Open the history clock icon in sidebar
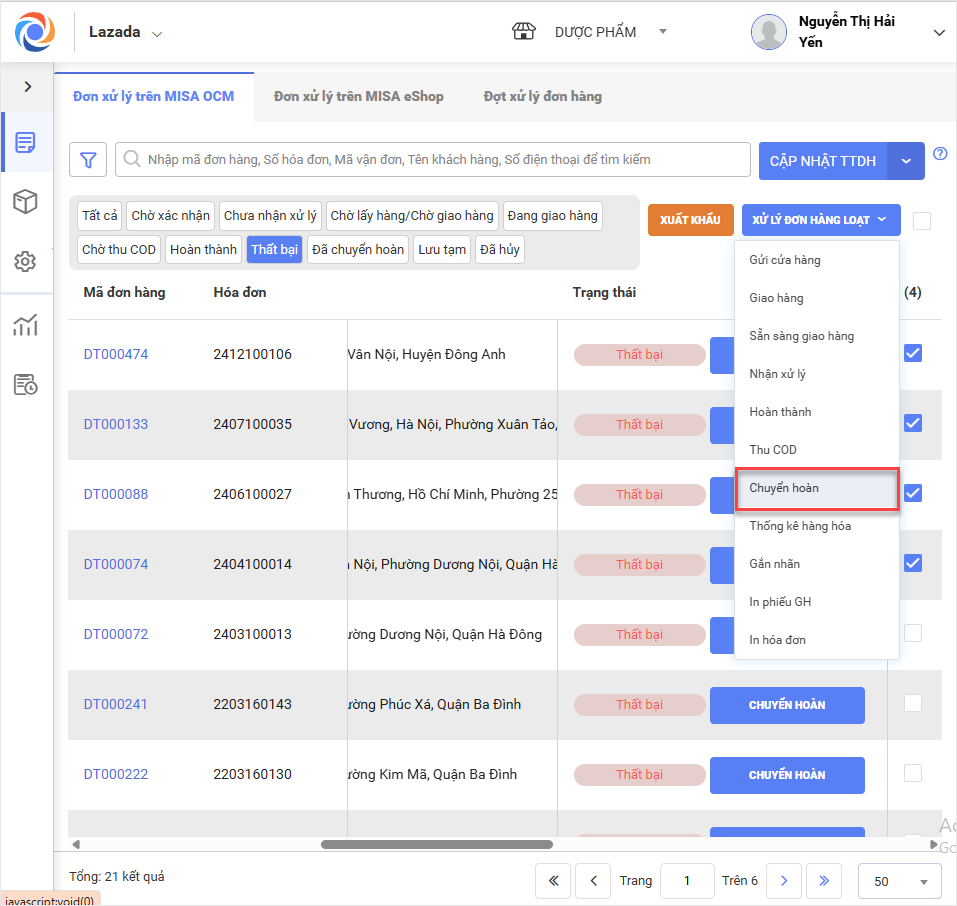957x906 pixels. click(26, 385)
